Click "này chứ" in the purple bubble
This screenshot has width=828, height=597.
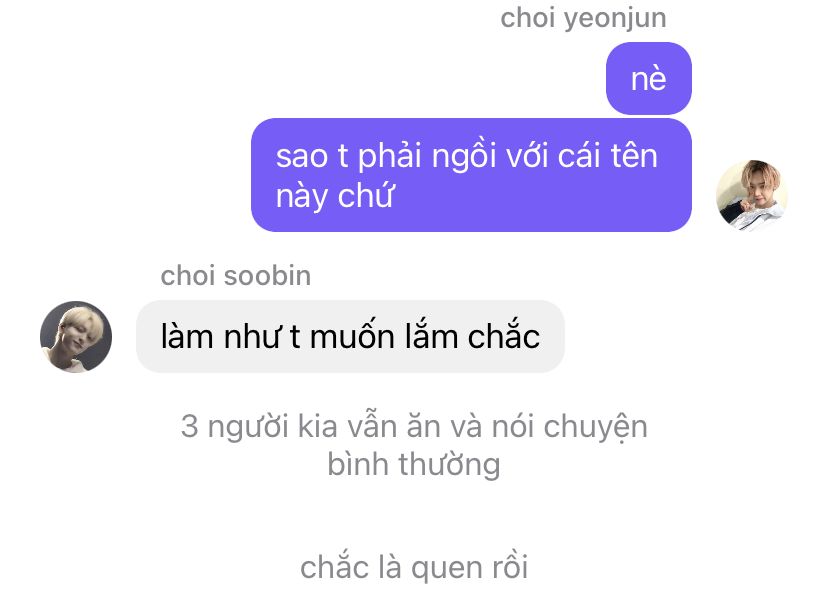click(x=335, y=196)
